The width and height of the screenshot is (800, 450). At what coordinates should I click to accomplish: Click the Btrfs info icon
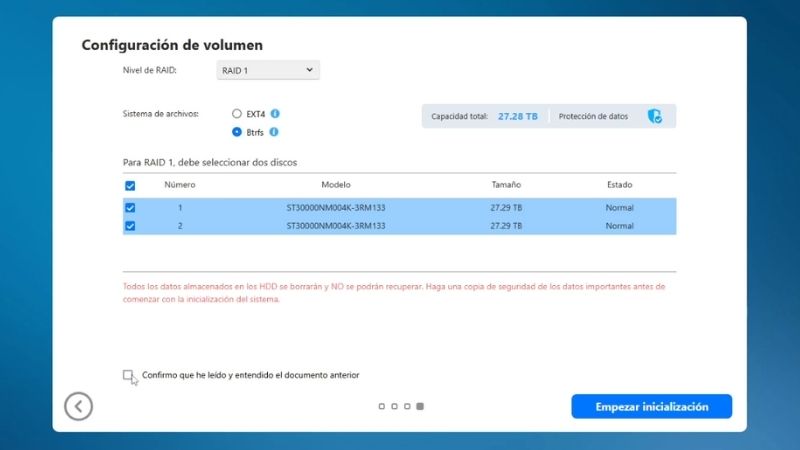pyautogui.click(x=274, y=132)
